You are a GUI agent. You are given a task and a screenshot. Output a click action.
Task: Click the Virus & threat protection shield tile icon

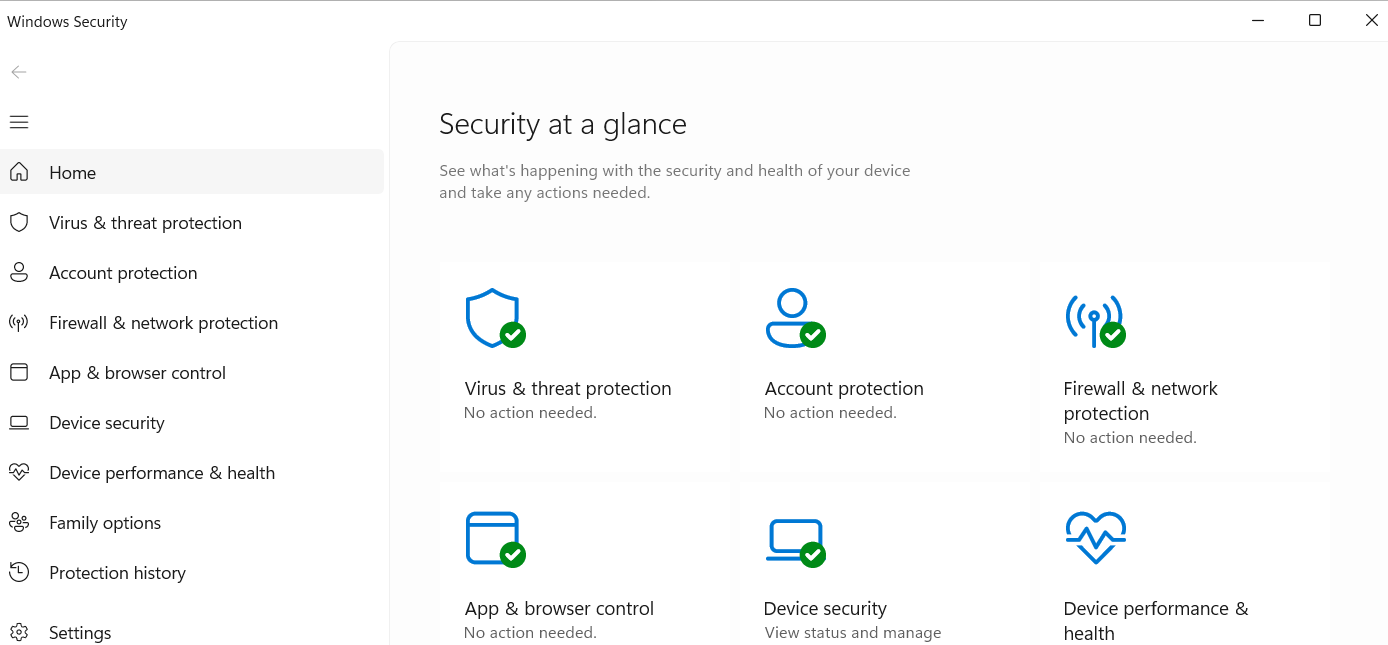coord(495,318)
